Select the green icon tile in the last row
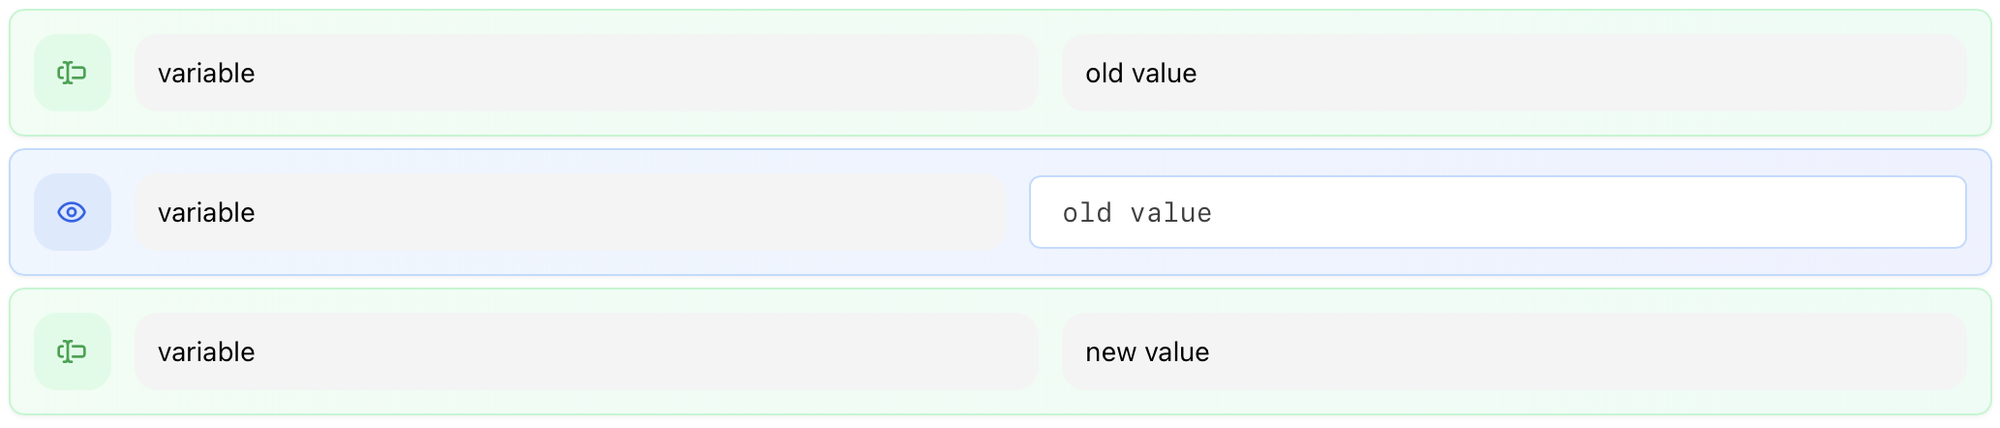Viewport: 2000px width, 428px height. tap(72, 352)
